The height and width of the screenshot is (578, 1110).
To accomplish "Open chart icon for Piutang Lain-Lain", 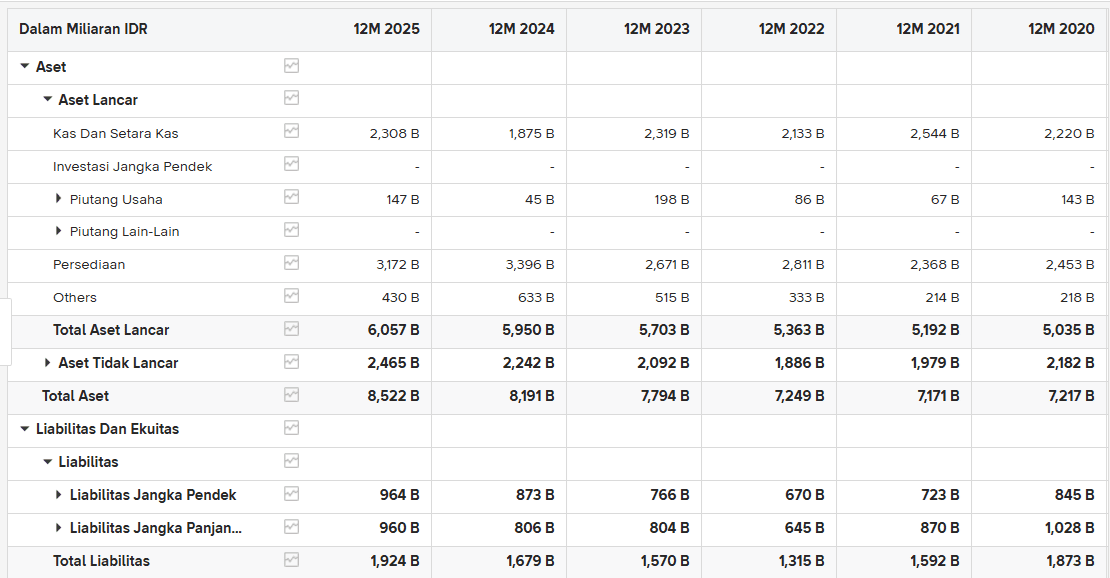I will coord(291,230).
